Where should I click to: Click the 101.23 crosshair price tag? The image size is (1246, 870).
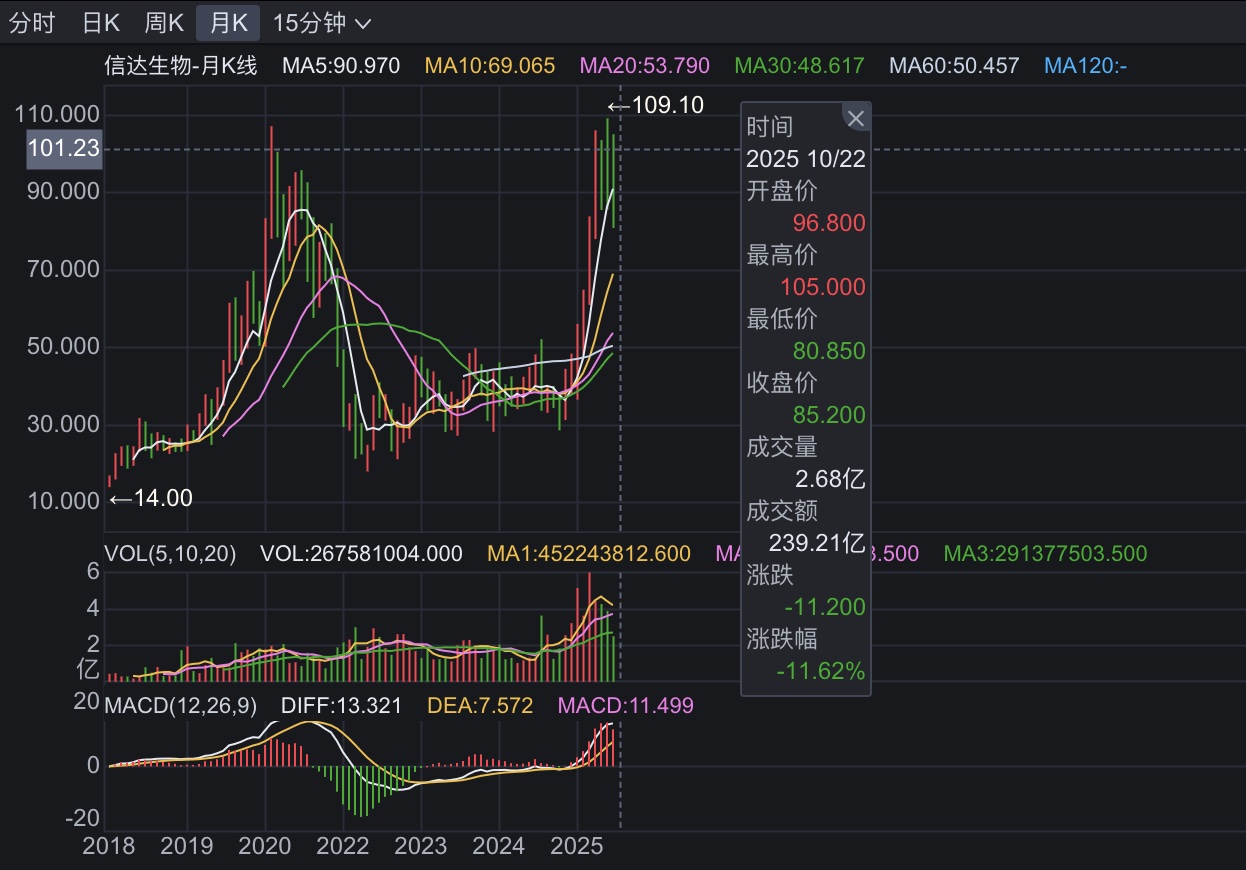pos(64,149)
